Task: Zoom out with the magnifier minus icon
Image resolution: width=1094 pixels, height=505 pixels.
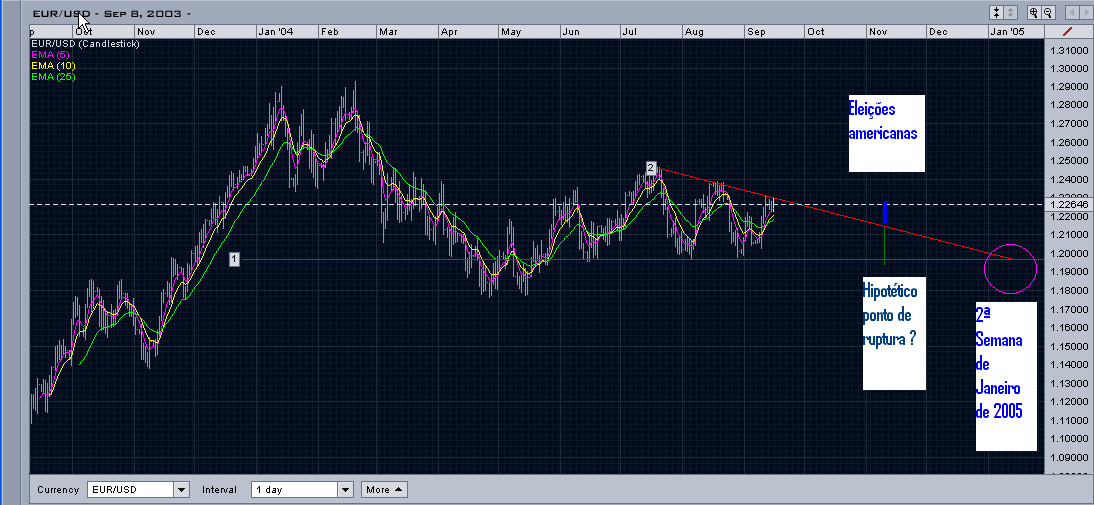Action: pyautogui.click(x=1047, y=13)
